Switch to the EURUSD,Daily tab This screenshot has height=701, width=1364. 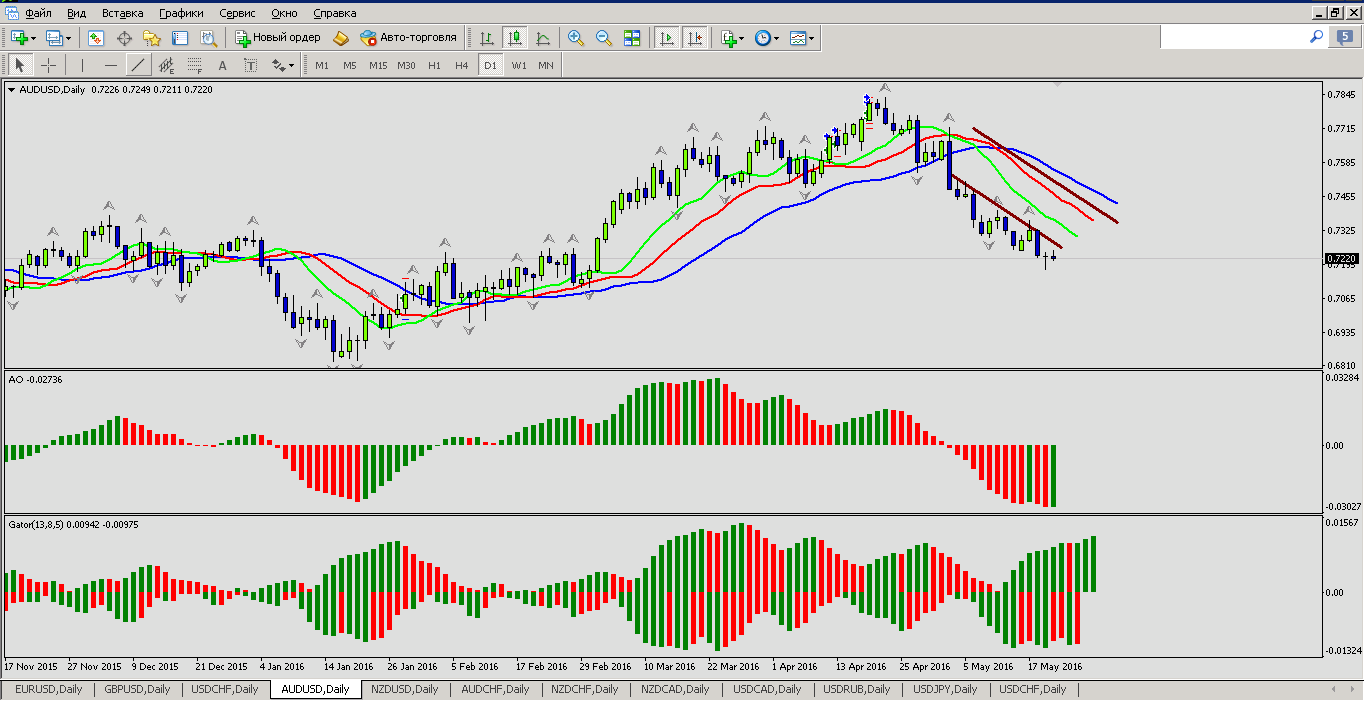coord(49,689)
